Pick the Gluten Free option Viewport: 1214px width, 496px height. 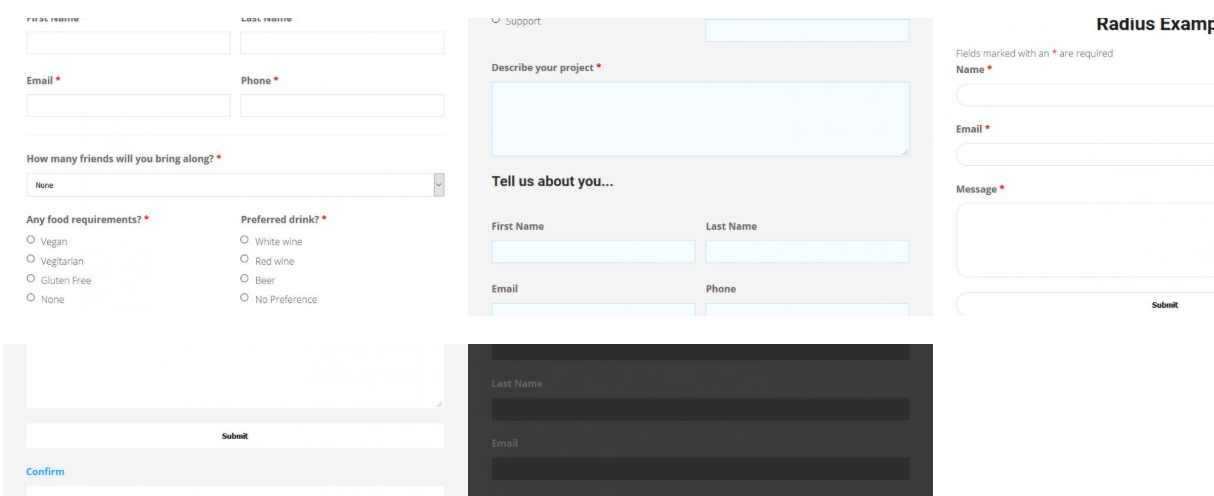tap(31, 279)
